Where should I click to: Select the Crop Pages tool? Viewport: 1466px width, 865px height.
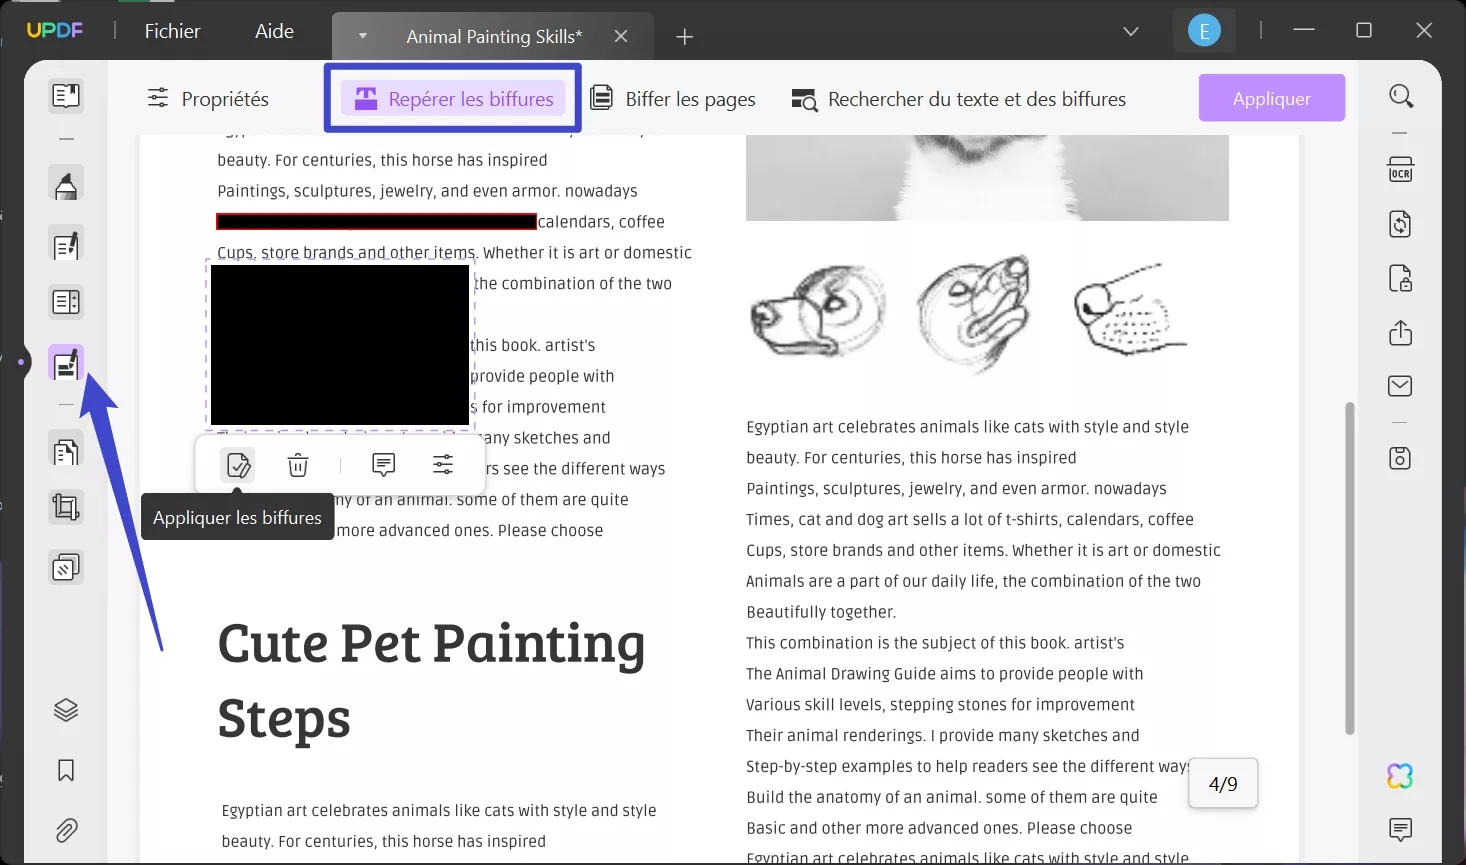[66, 508]
